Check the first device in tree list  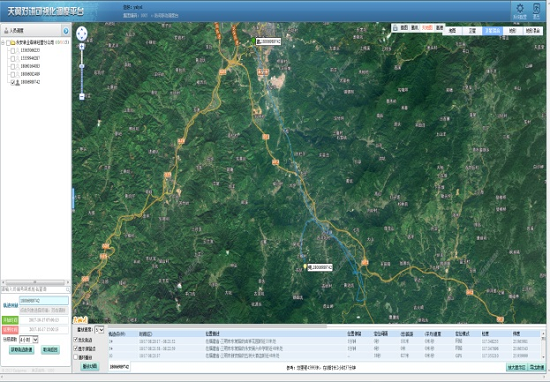click(13, 51)
